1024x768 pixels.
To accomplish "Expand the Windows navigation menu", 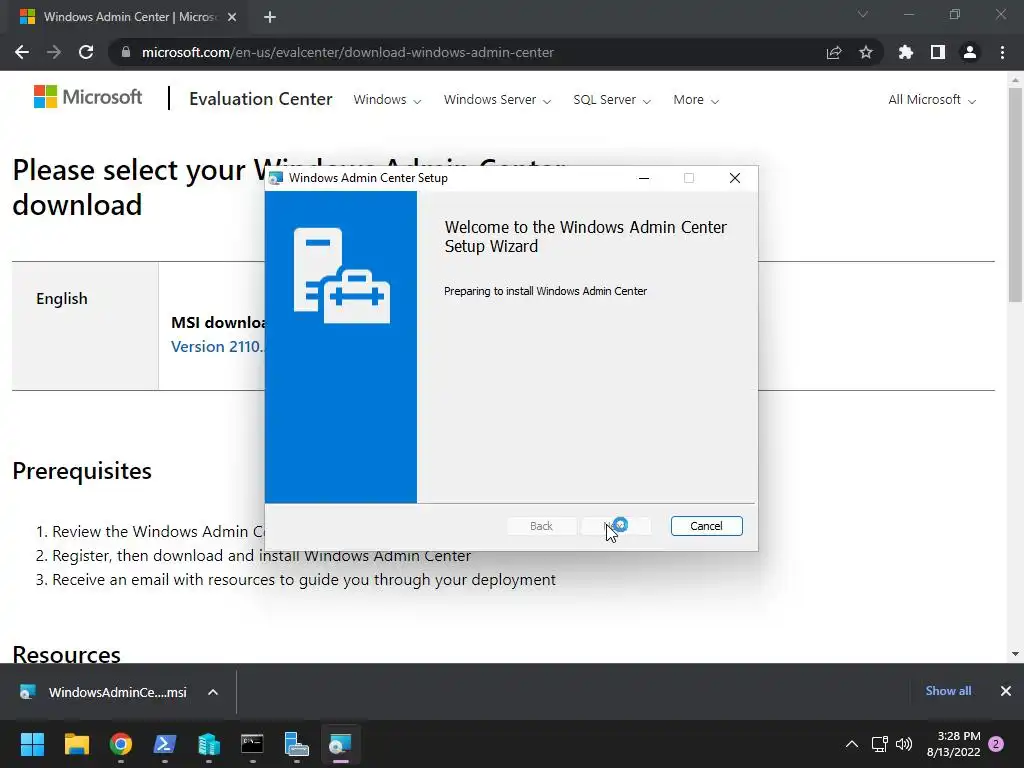I will pyautogui.click(x=387, y=100).
